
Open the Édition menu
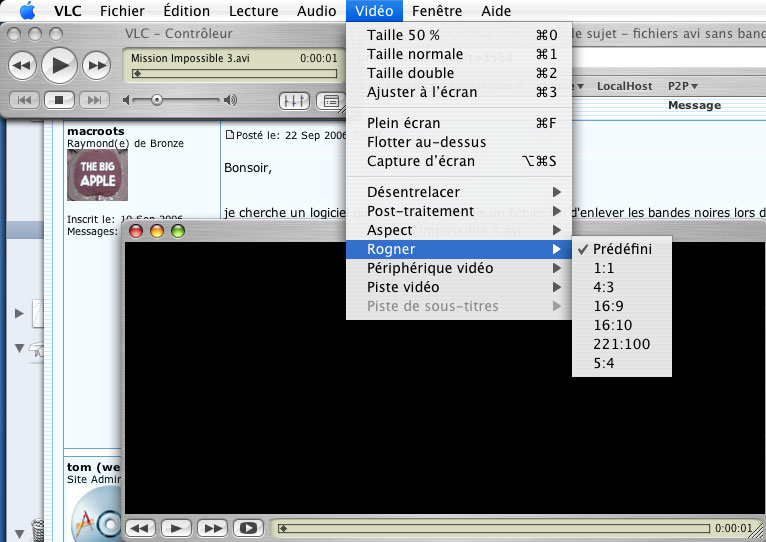pyautogui.click(x=187, y=11)
